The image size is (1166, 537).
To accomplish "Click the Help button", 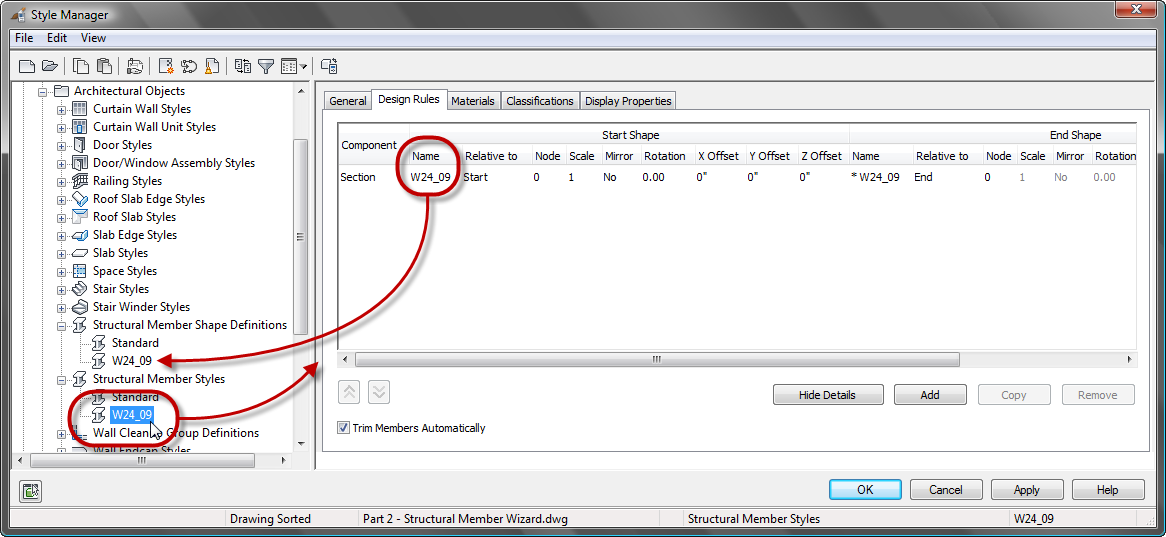I will [x=1107, y=490].
